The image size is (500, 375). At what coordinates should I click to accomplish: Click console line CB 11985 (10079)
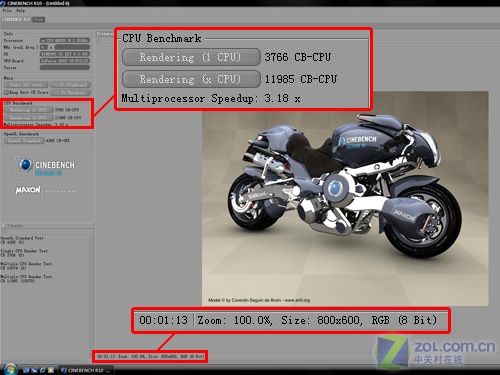18,281
